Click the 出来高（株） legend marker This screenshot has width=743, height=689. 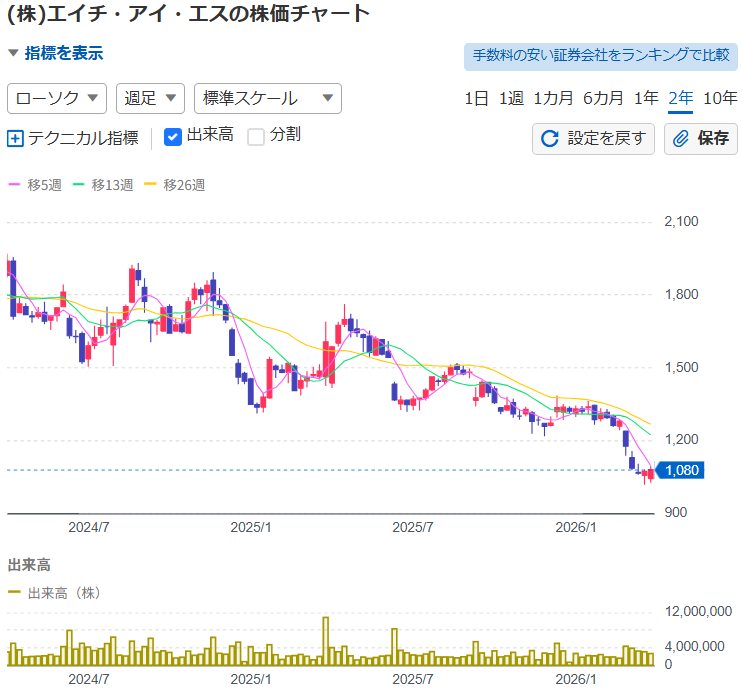tap(15, 593)
